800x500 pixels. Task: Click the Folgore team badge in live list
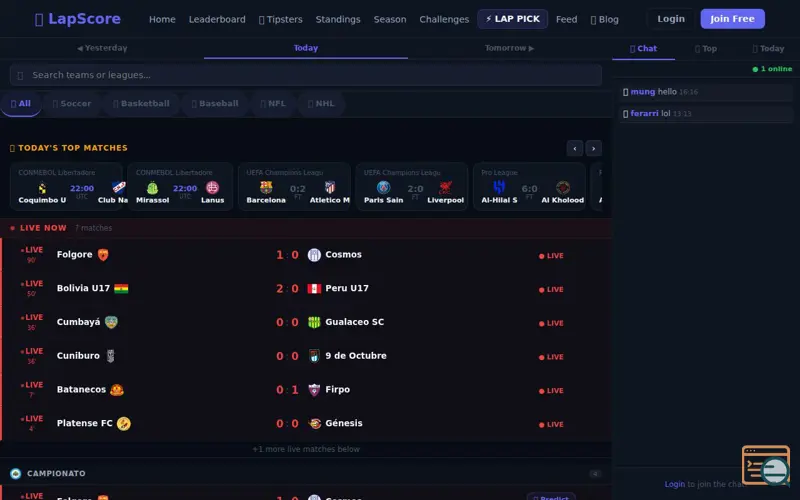(x=103, y=255)
